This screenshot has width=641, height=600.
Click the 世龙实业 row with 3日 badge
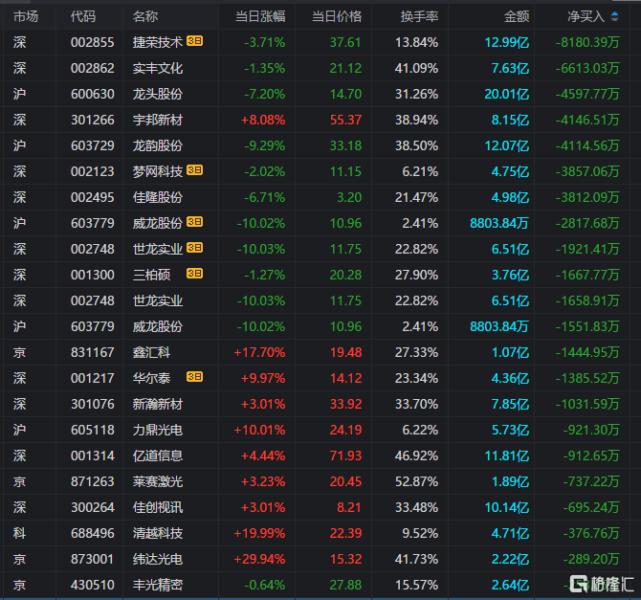point(320,249)
